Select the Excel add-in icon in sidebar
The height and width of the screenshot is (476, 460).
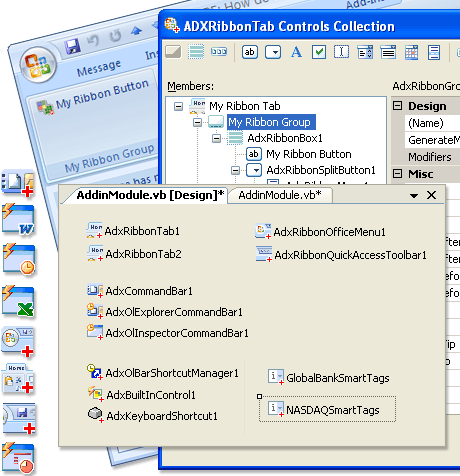point(18,301)
